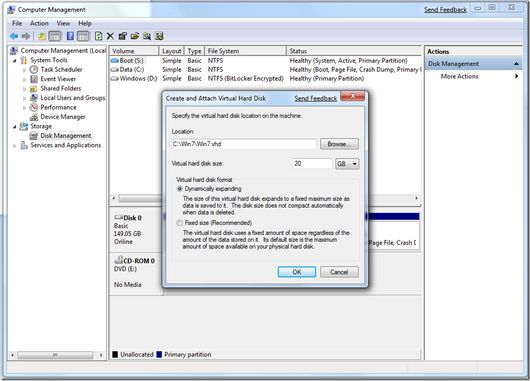
Task: Open the File menu
Action: pos(17,23)
